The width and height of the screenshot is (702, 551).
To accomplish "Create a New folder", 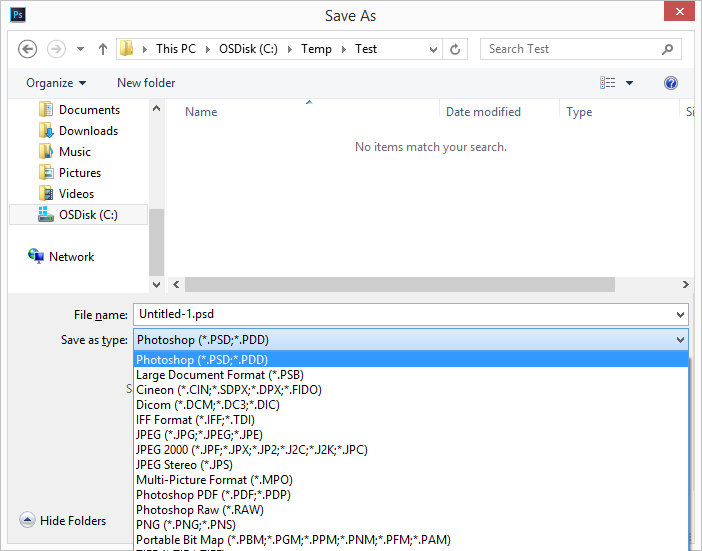I will (146, 83).
